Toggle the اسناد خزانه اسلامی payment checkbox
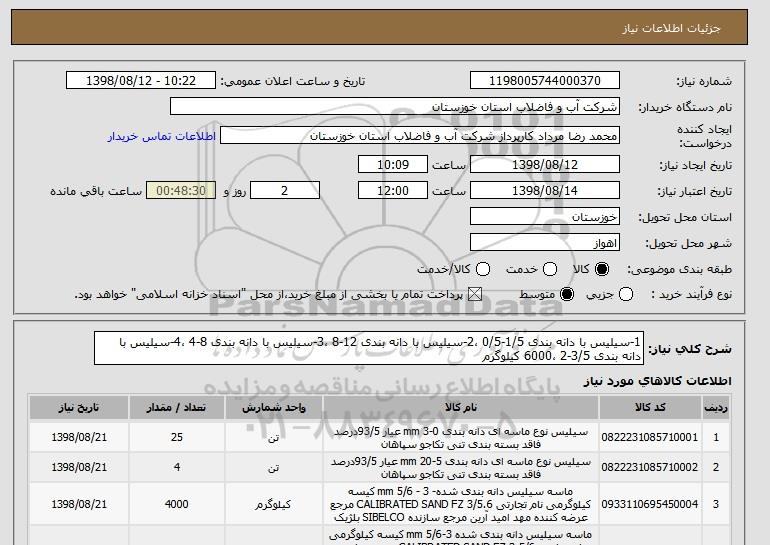The width and height of the screenshot is (770, 545). point(474,294)
